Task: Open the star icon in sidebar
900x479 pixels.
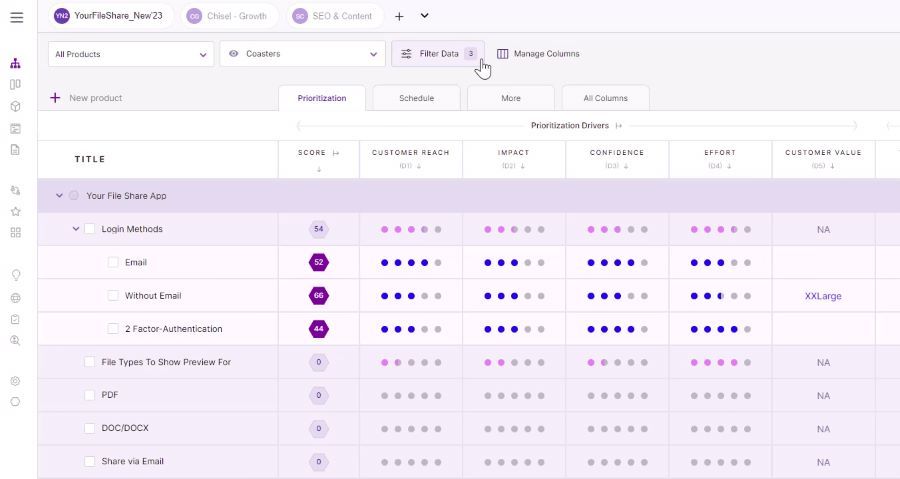Action: tap(15, 211)
